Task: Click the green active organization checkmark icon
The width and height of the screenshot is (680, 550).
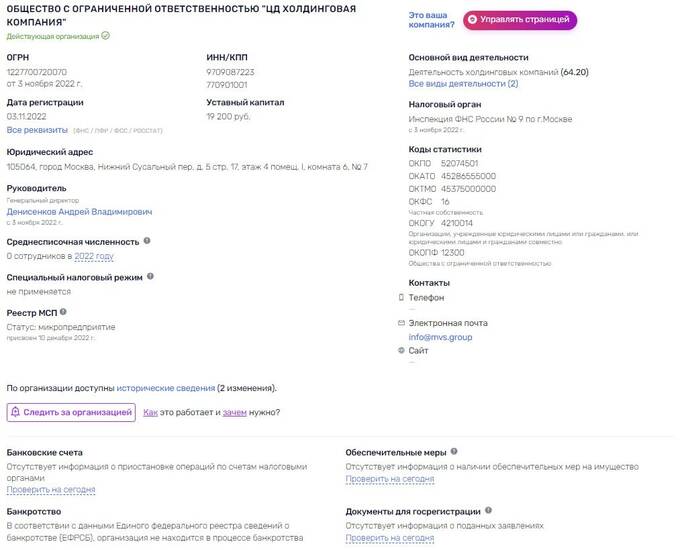Action: [x=105, y=36]
